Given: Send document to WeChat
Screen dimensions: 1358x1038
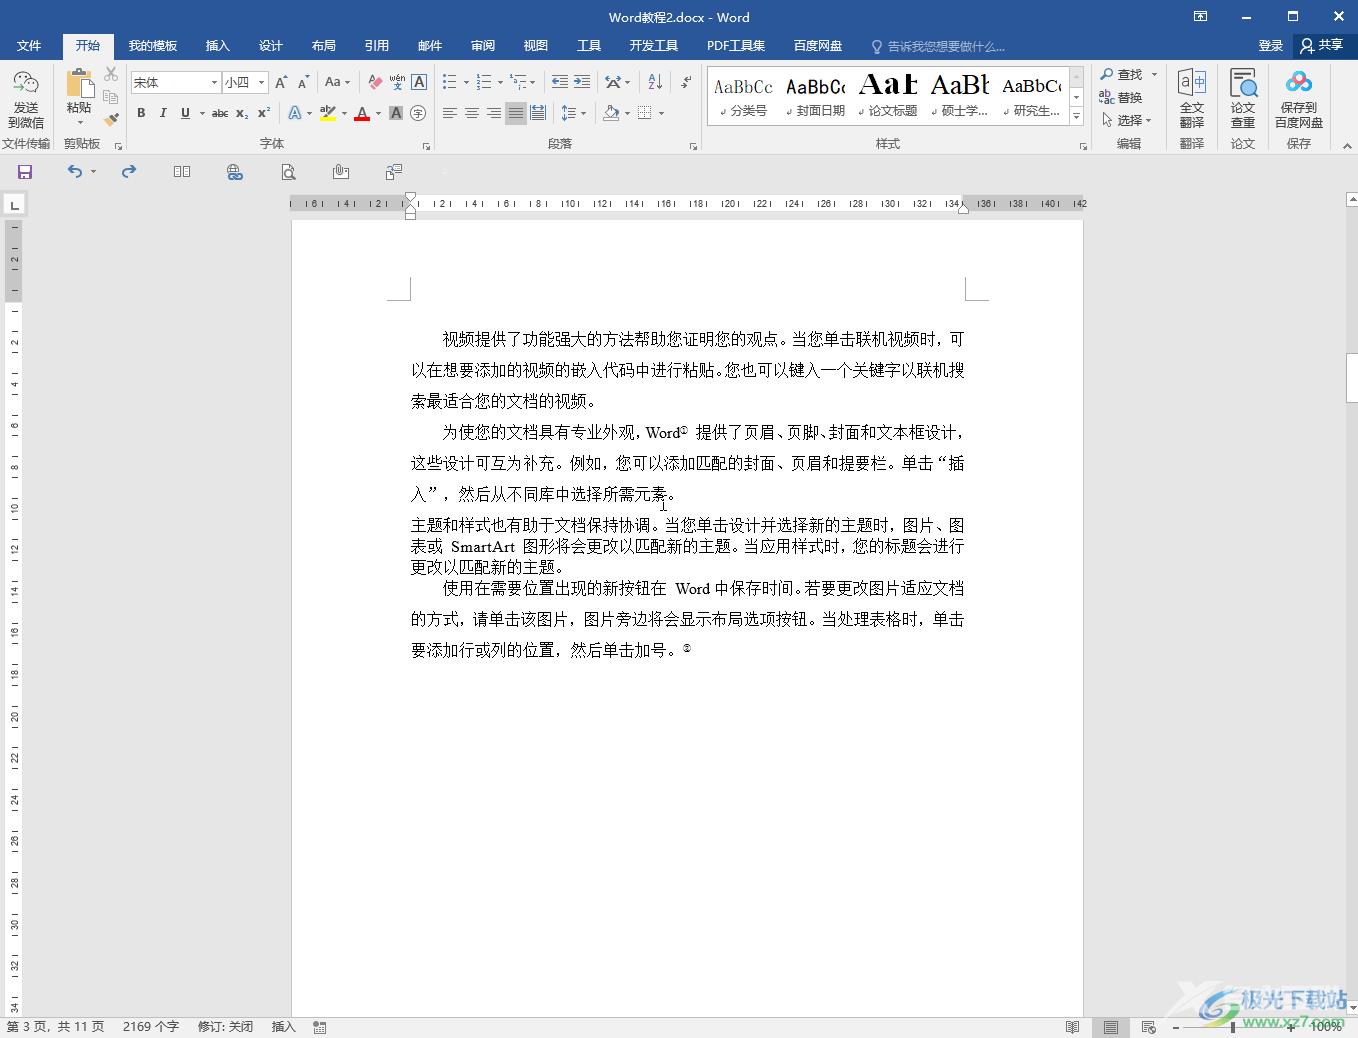Looking at the screenshot, I should [26, 100].
